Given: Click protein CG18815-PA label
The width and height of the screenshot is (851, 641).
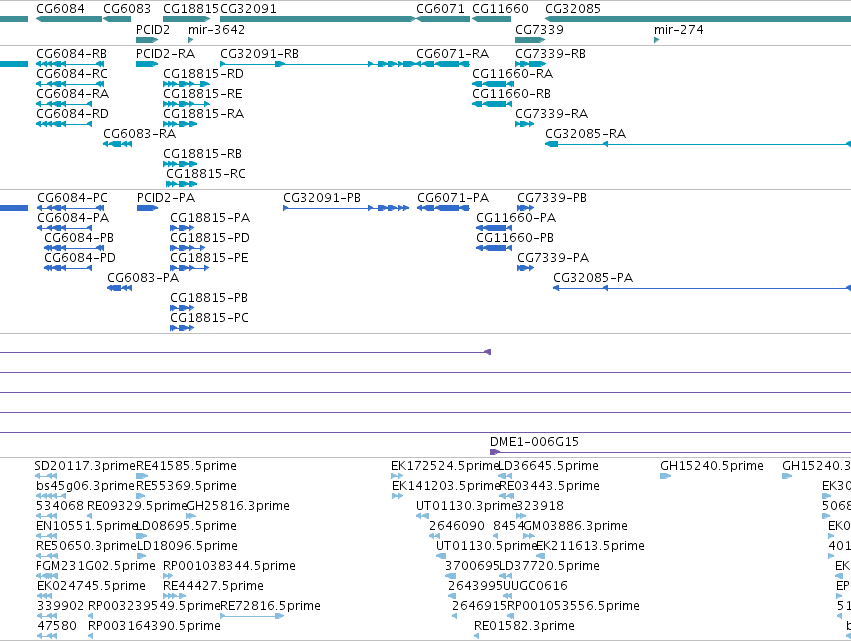Looking at the screenshot, I should tap(210, 218).
